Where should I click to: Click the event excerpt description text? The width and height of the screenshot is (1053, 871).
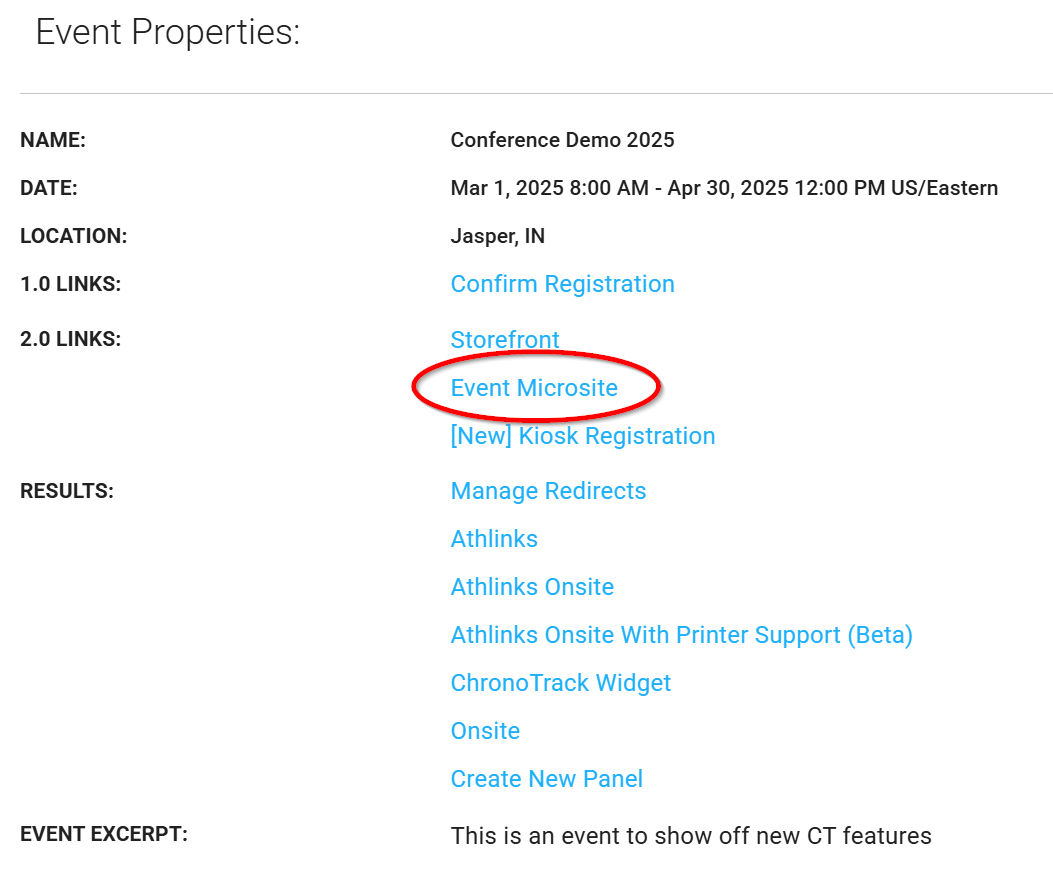pyautogui.click(x=691, y=835)
